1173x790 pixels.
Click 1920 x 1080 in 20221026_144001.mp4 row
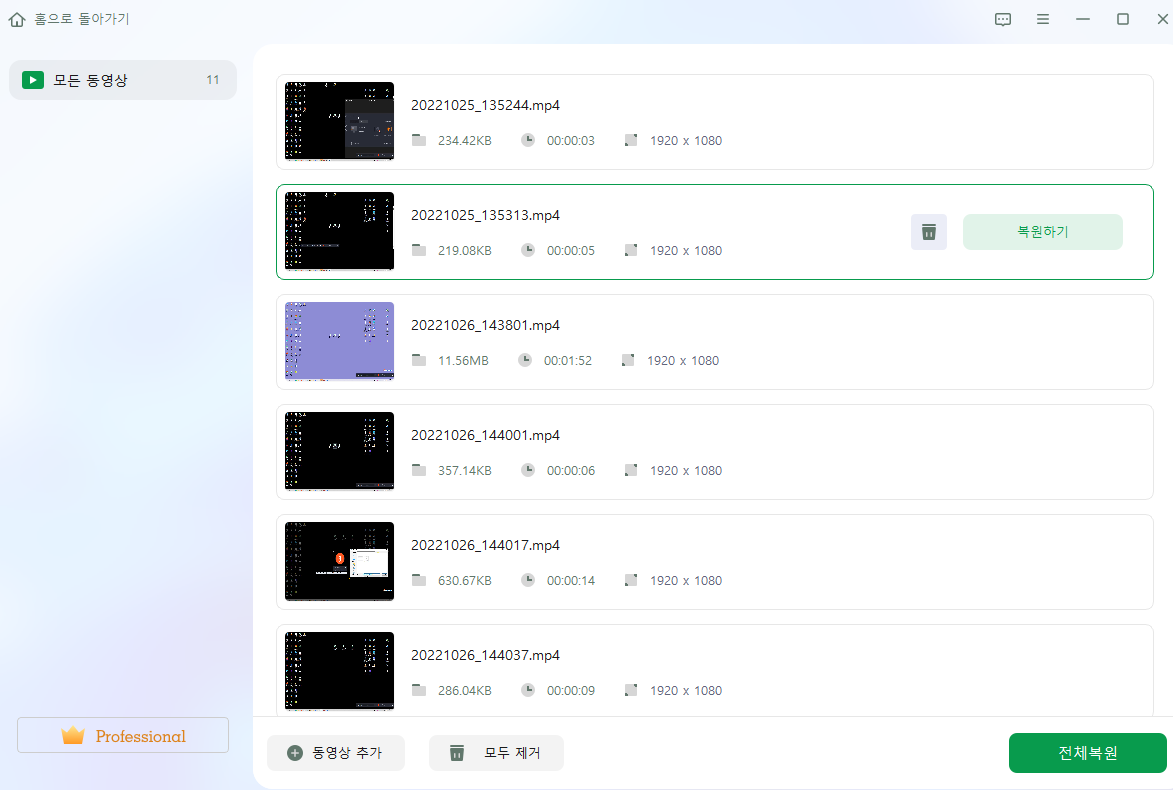[x=686, y=471]
